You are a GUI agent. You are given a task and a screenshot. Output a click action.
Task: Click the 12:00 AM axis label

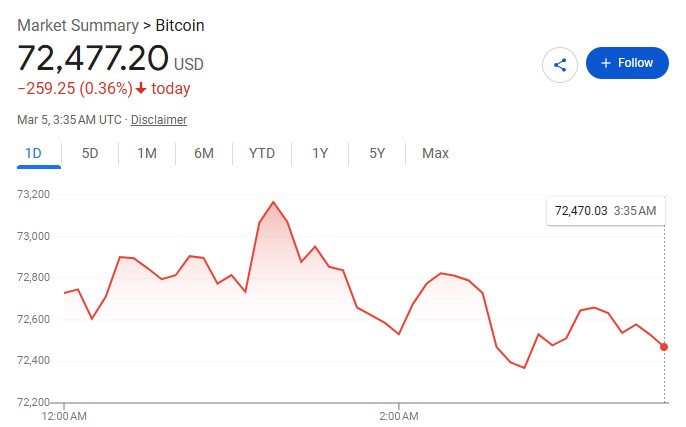click(63, 414)
